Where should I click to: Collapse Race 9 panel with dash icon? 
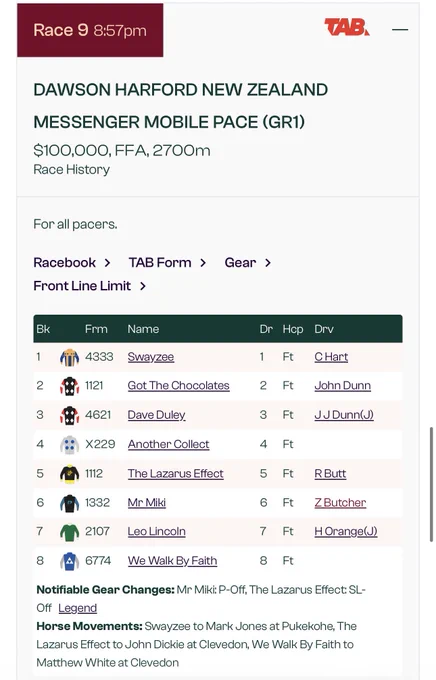coord(400,29)
